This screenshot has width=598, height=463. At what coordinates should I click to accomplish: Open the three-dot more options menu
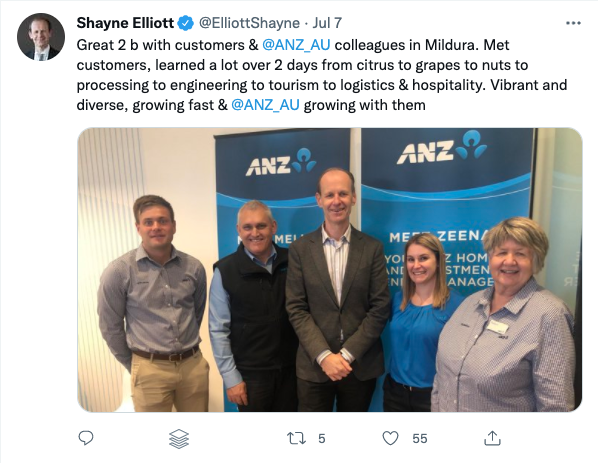573,23
